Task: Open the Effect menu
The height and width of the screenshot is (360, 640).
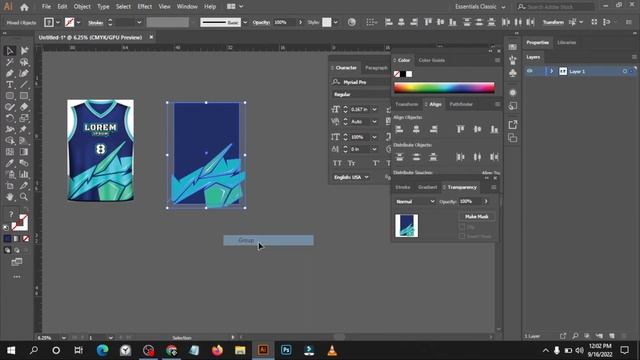Action: pyautogui.click(x=144, y=7)
